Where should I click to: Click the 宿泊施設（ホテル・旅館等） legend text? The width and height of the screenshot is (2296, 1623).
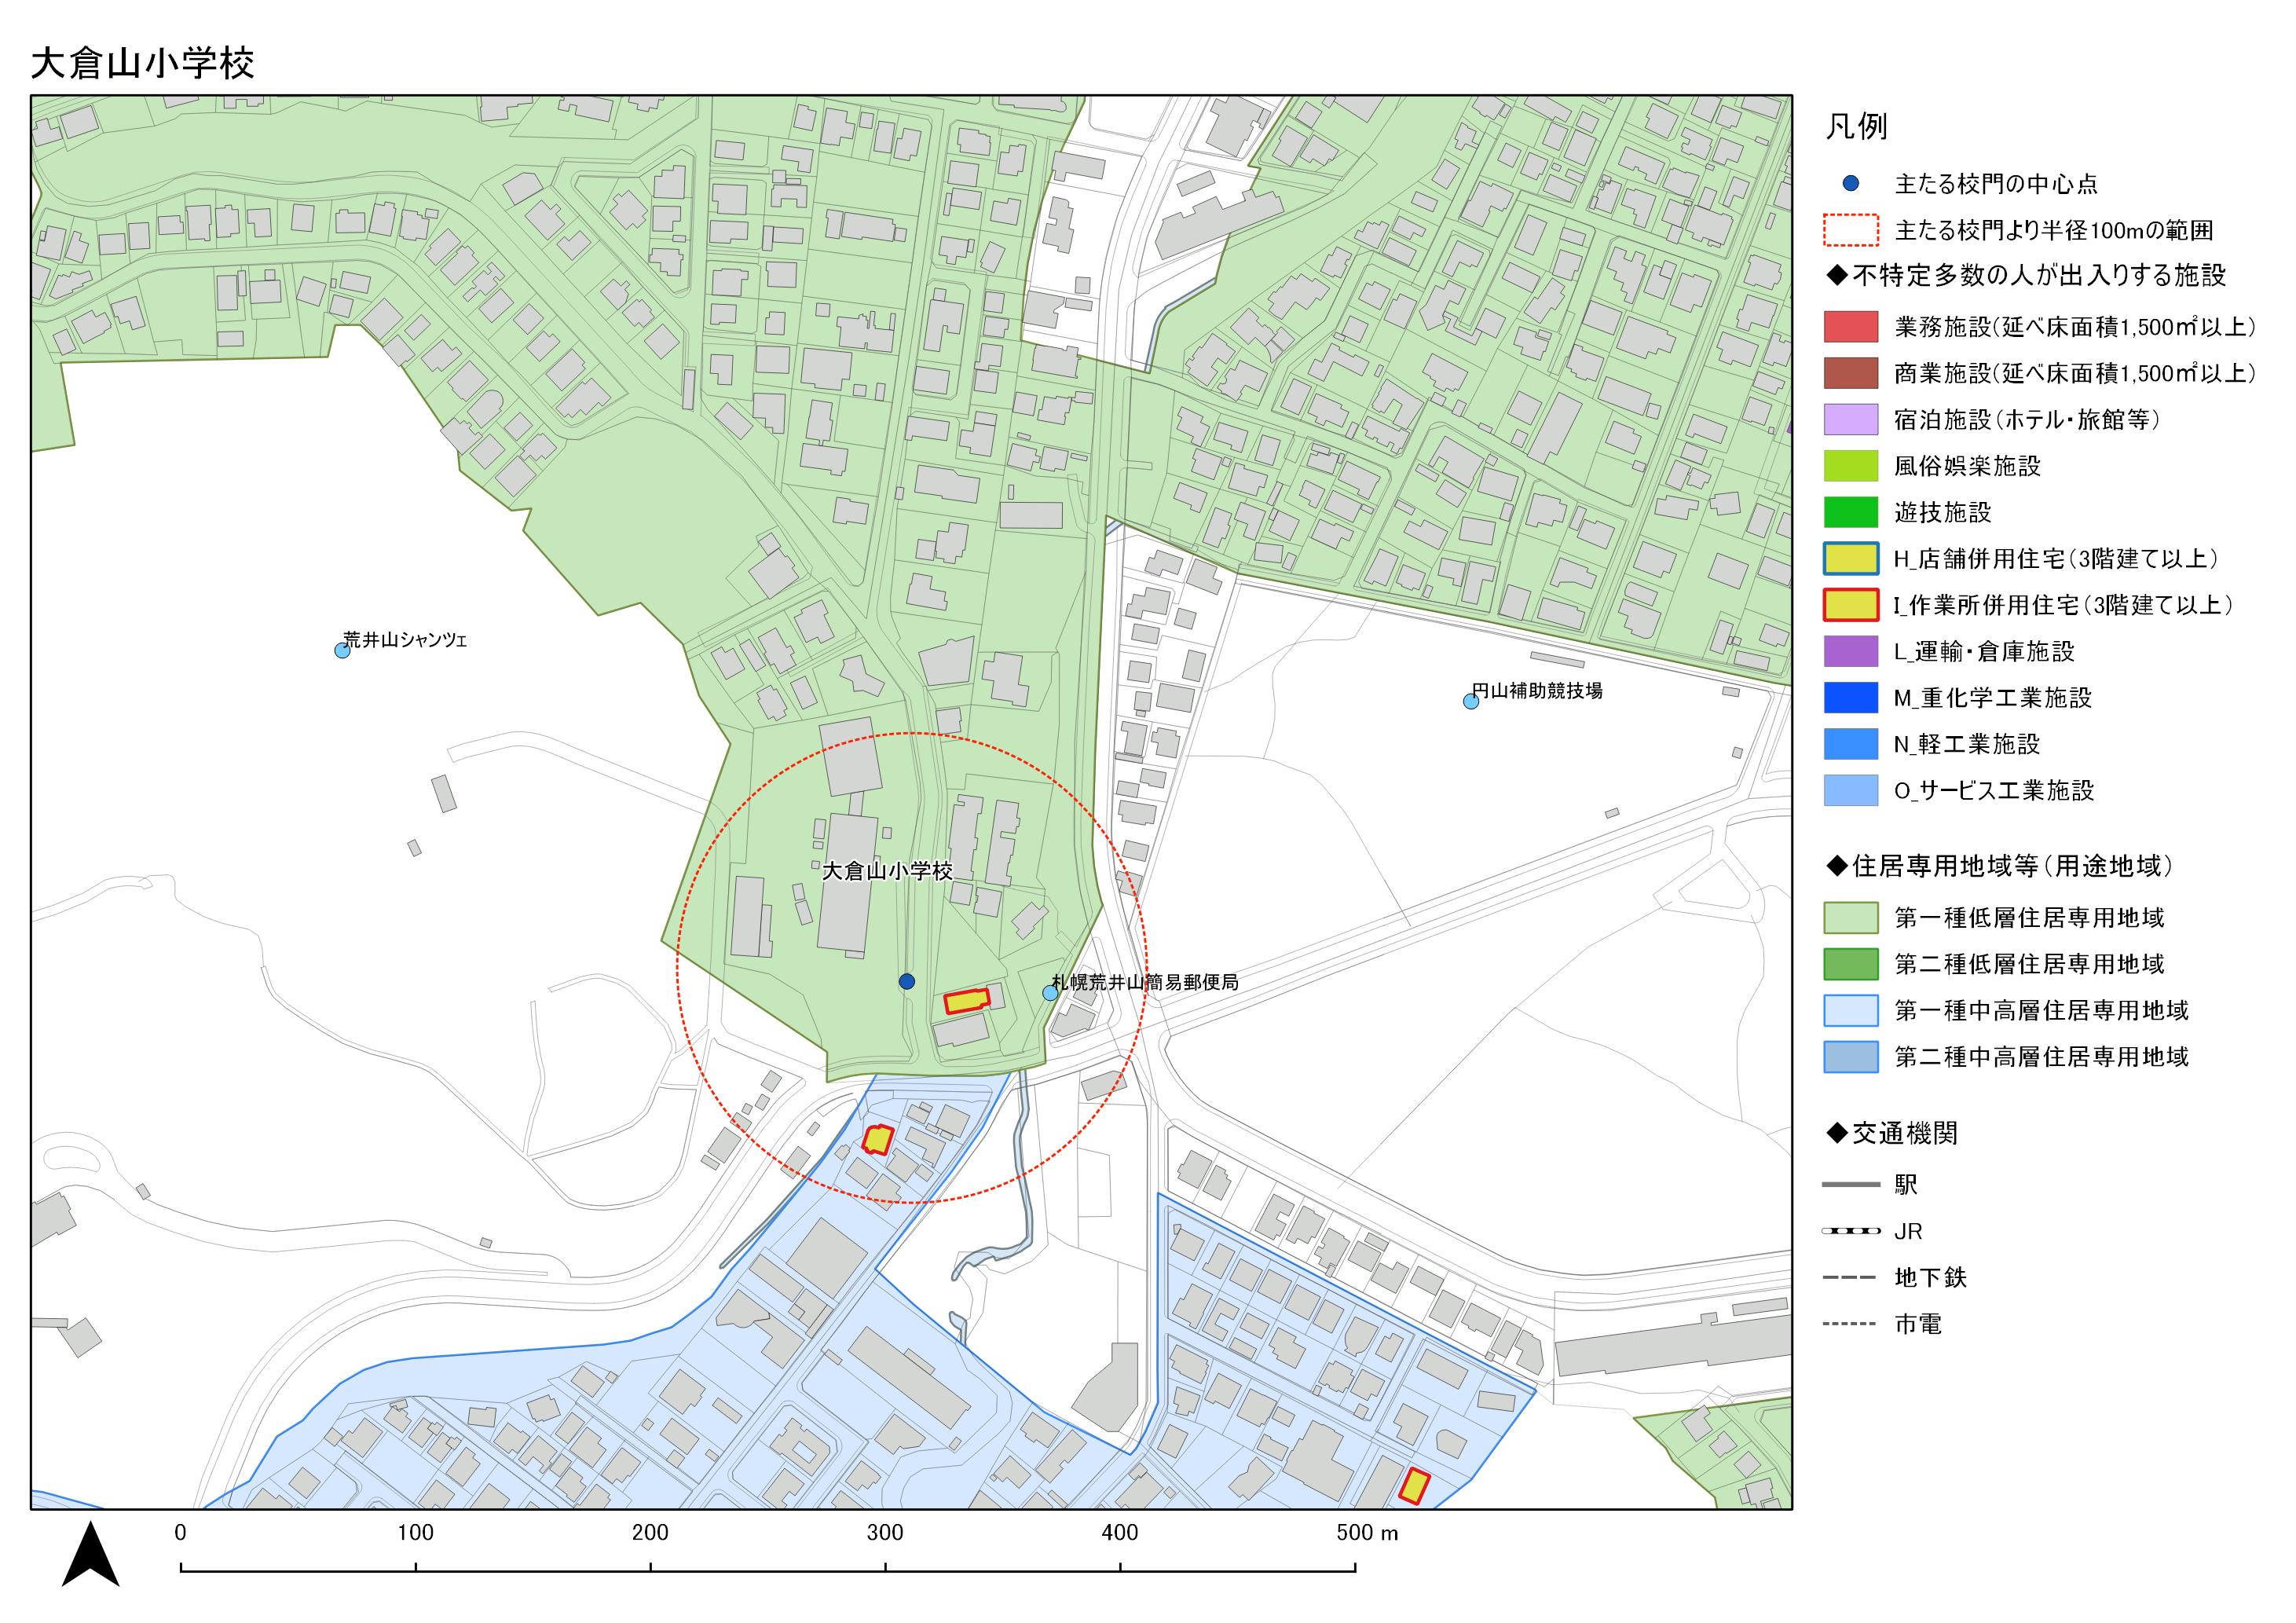pos(2028,420)
